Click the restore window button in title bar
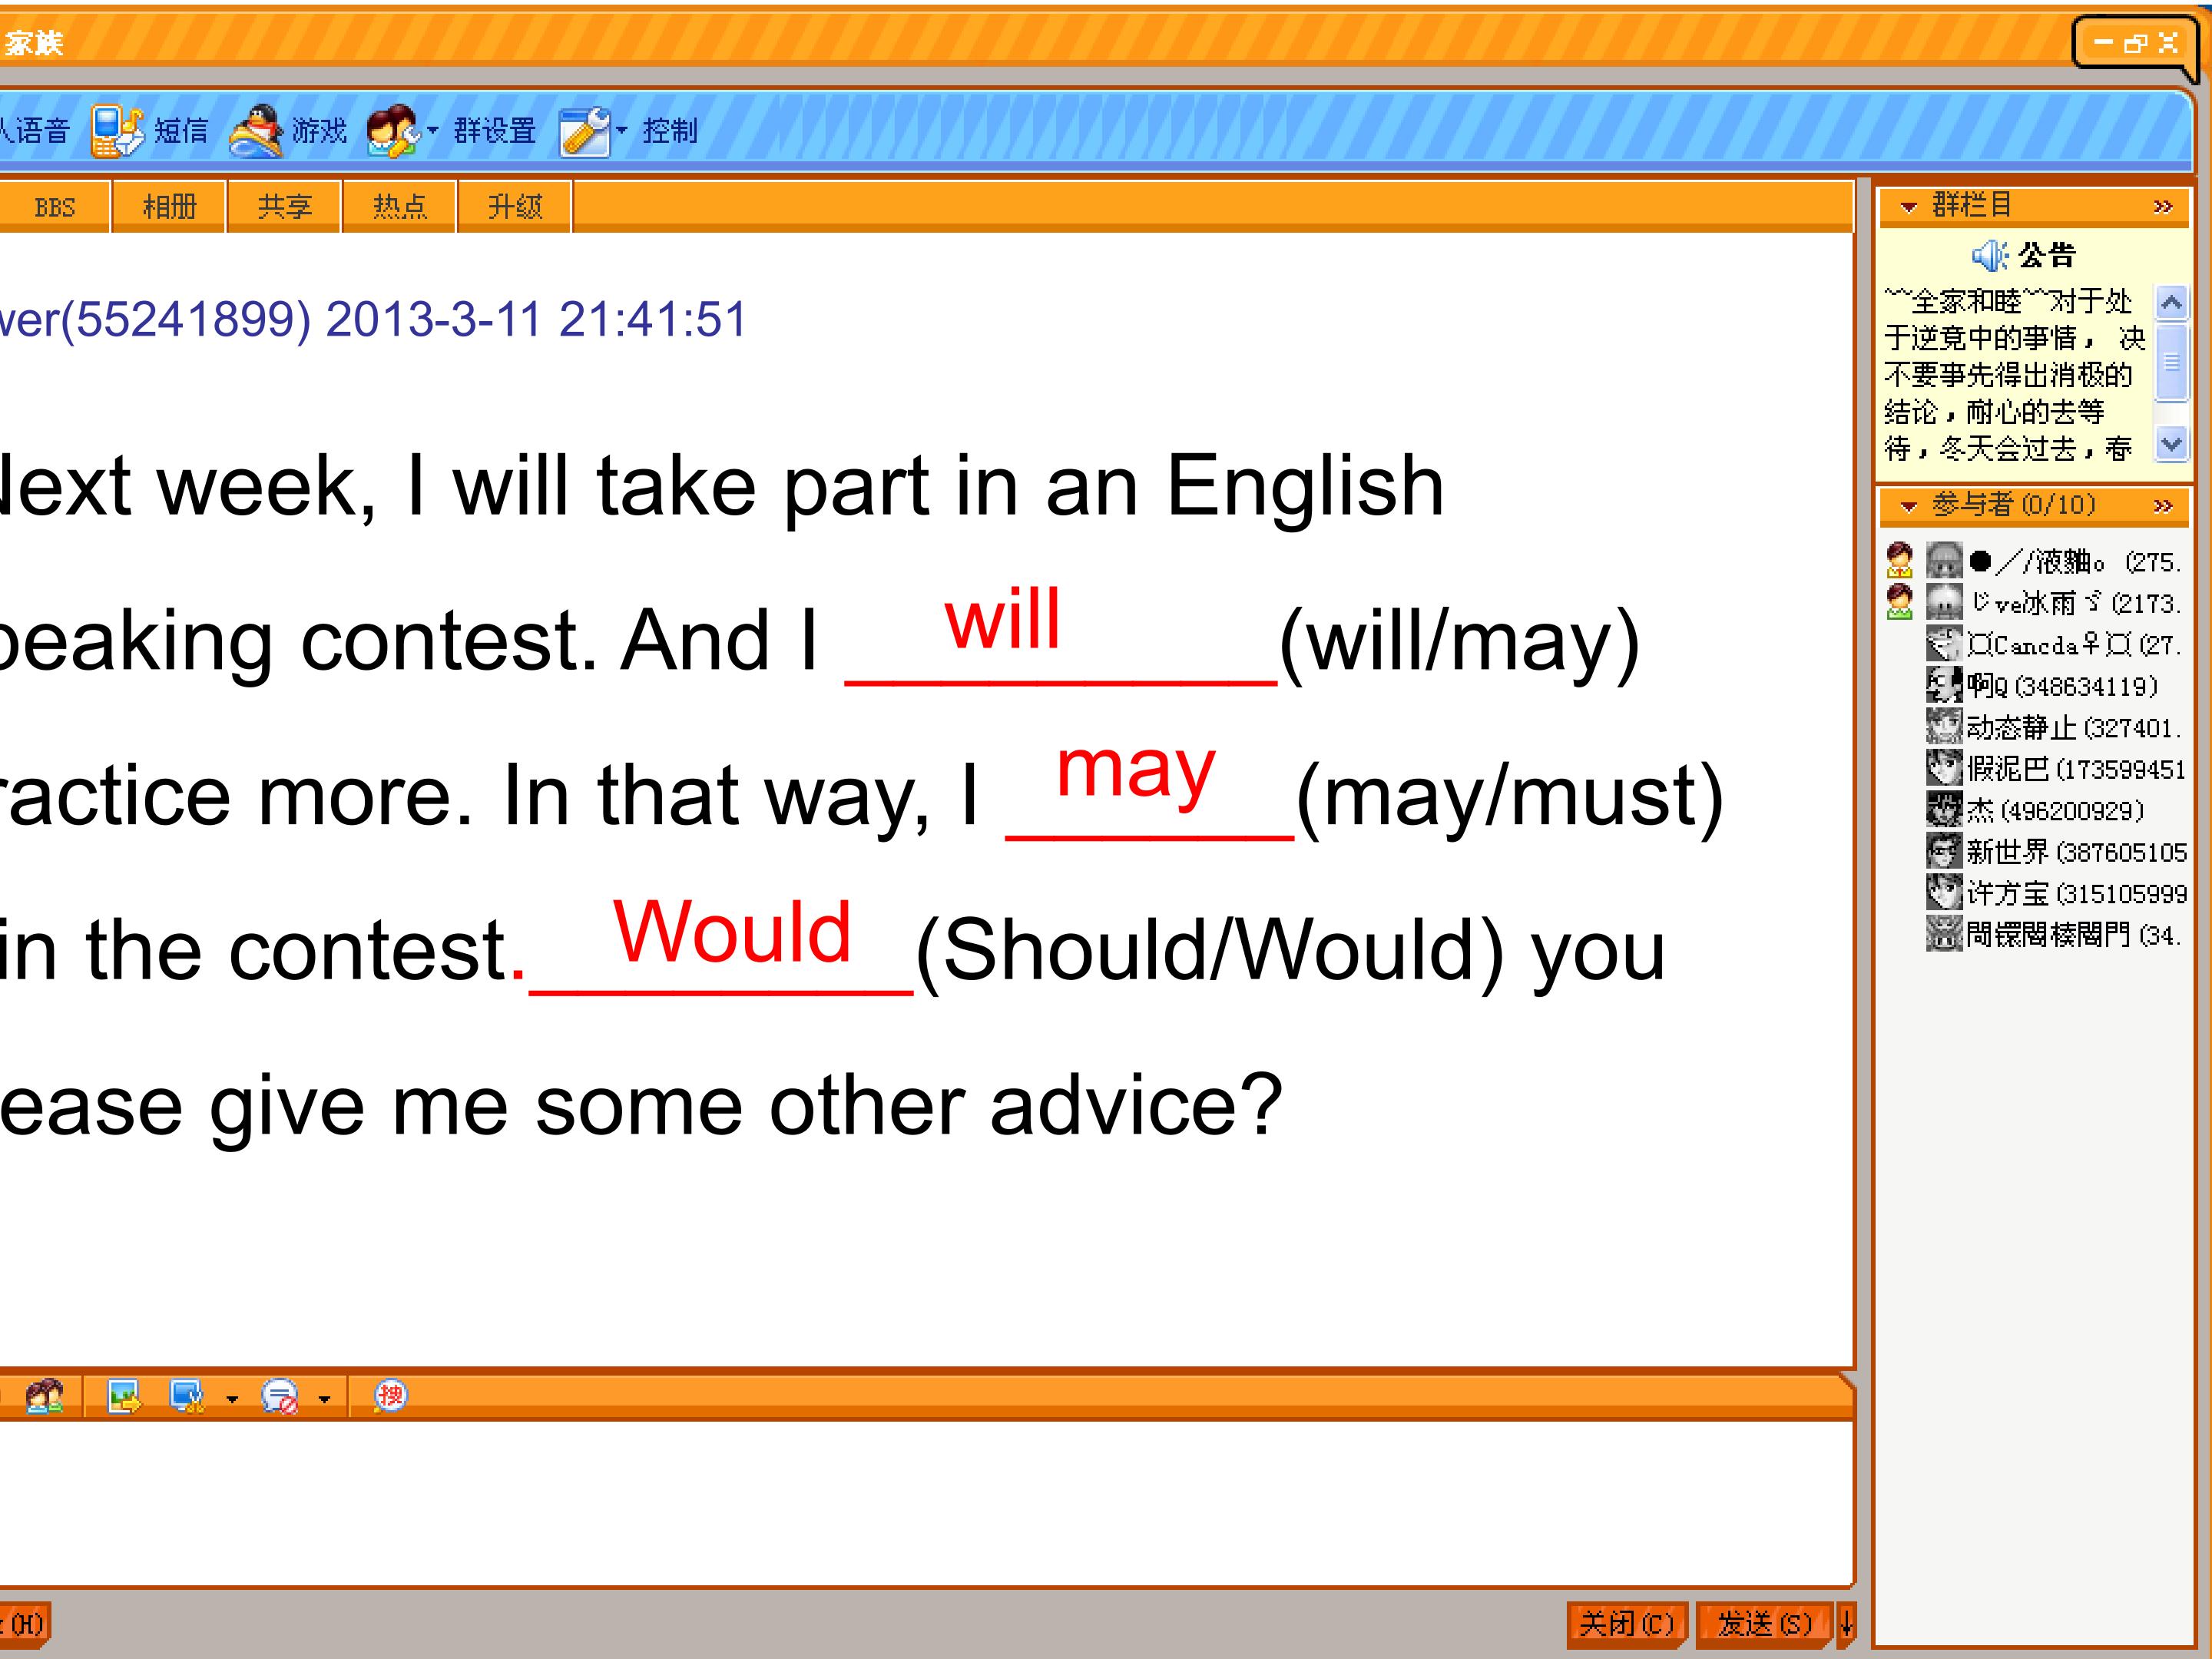The image size is (2212, 1659). [2135, 43]
